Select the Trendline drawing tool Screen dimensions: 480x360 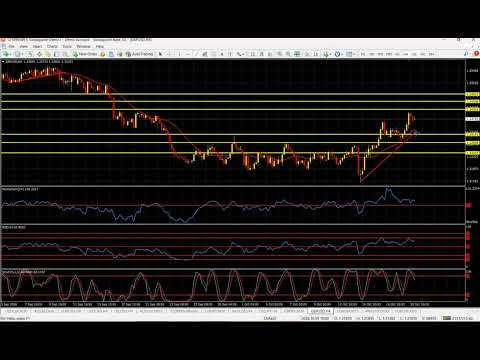196,54
